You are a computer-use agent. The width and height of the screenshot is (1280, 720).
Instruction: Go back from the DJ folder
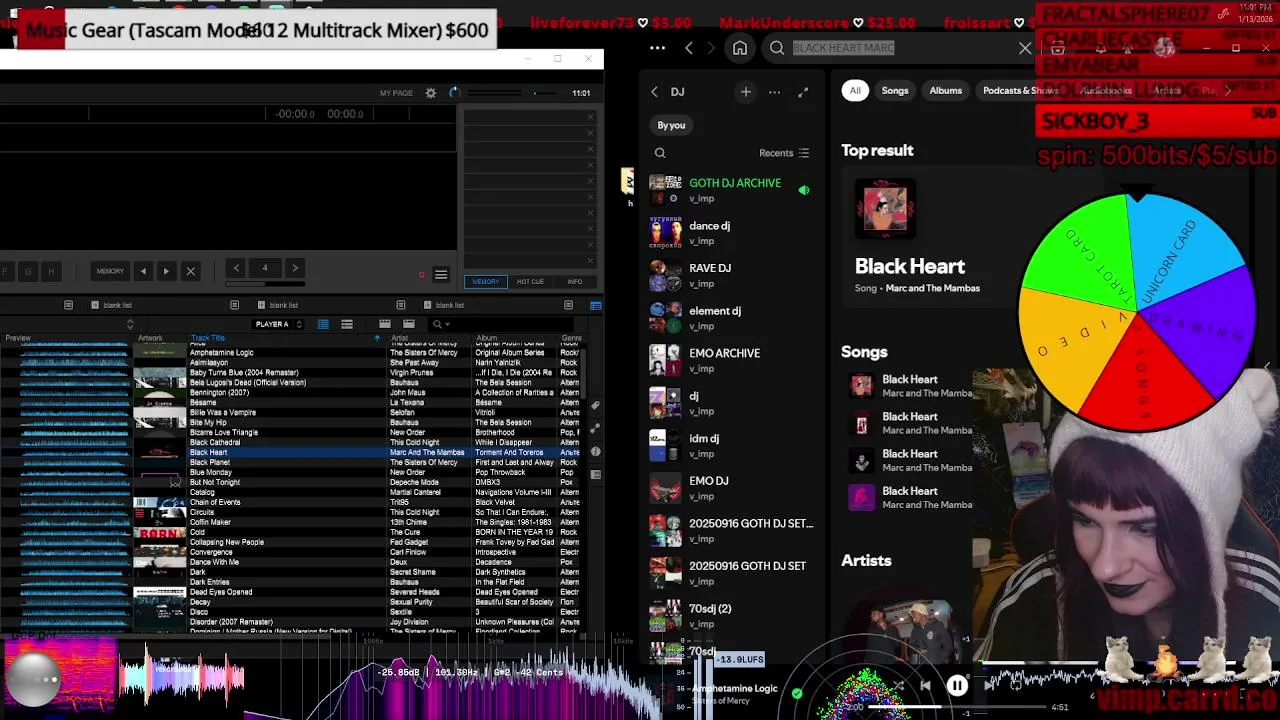[654, 92]
